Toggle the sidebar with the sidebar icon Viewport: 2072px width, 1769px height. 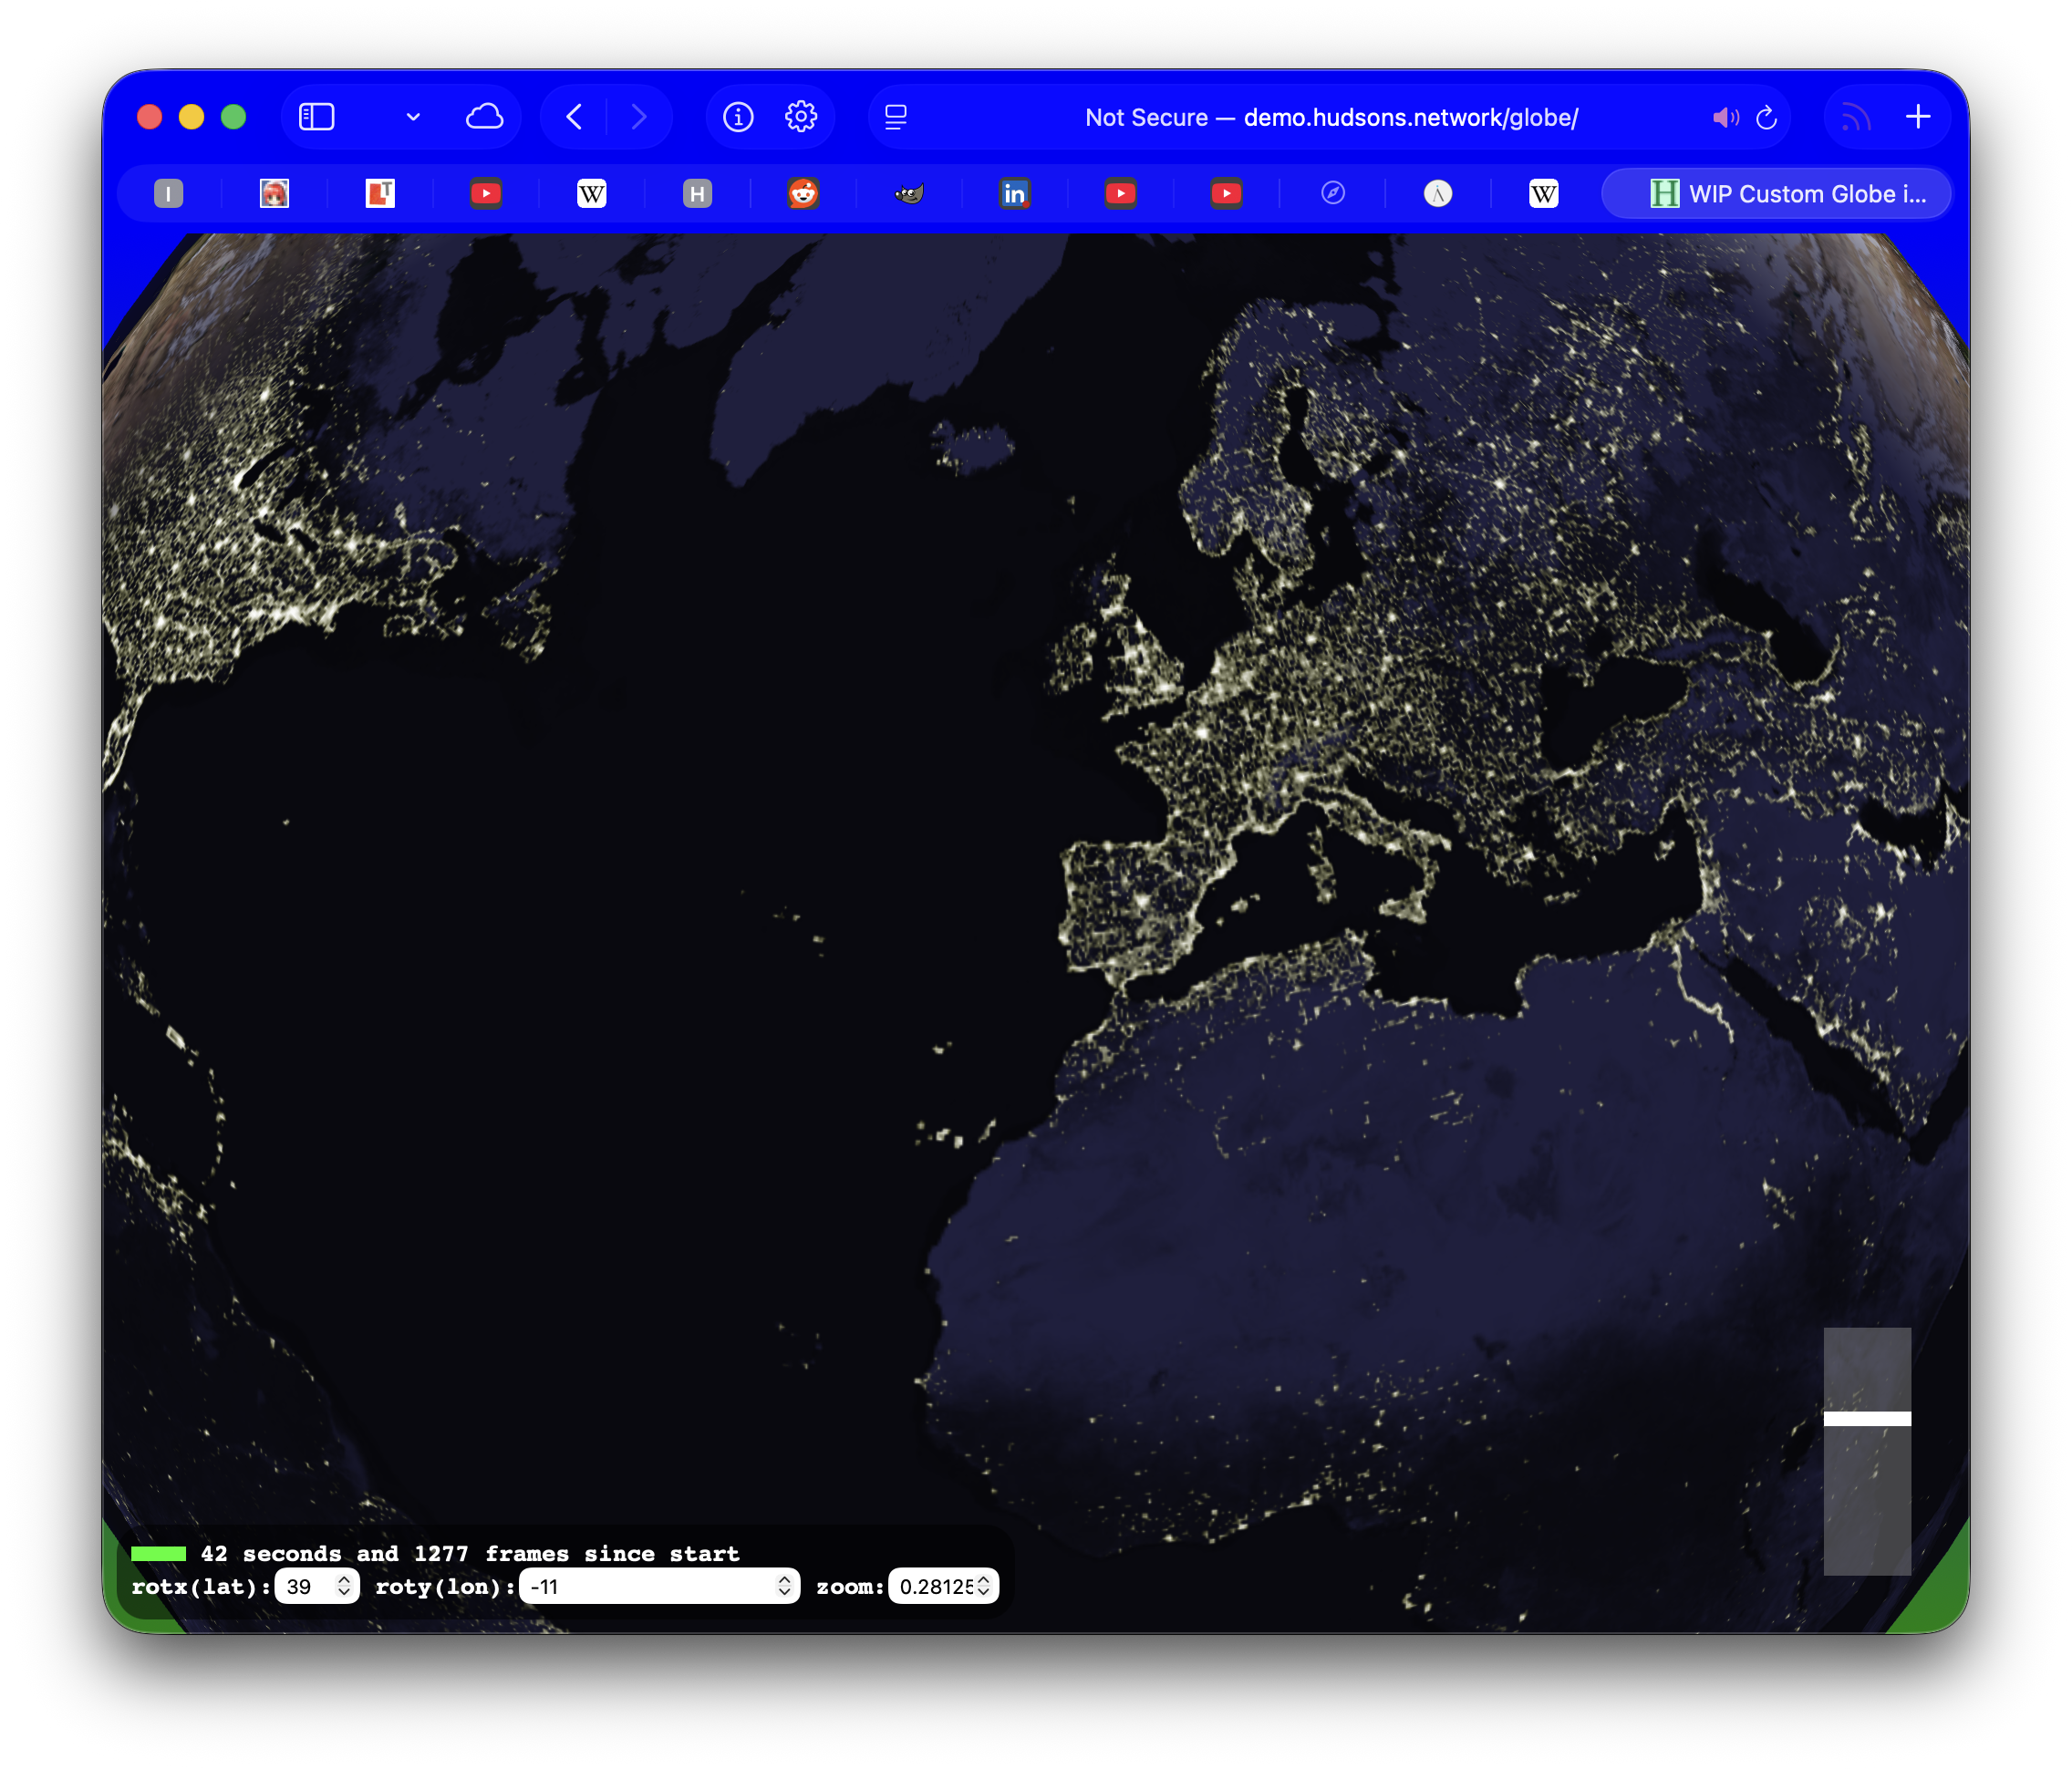tap(317, 116)
